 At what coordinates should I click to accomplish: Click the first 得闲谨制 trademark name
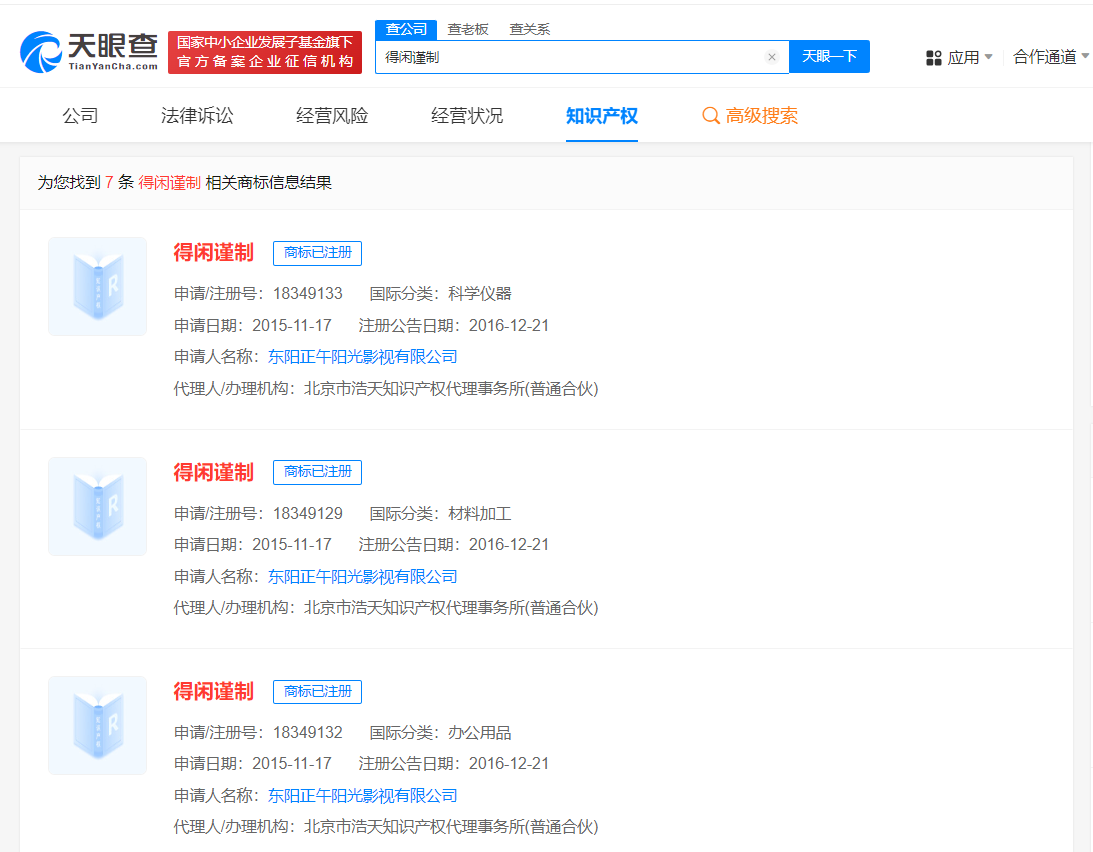(x=213, y=253)
